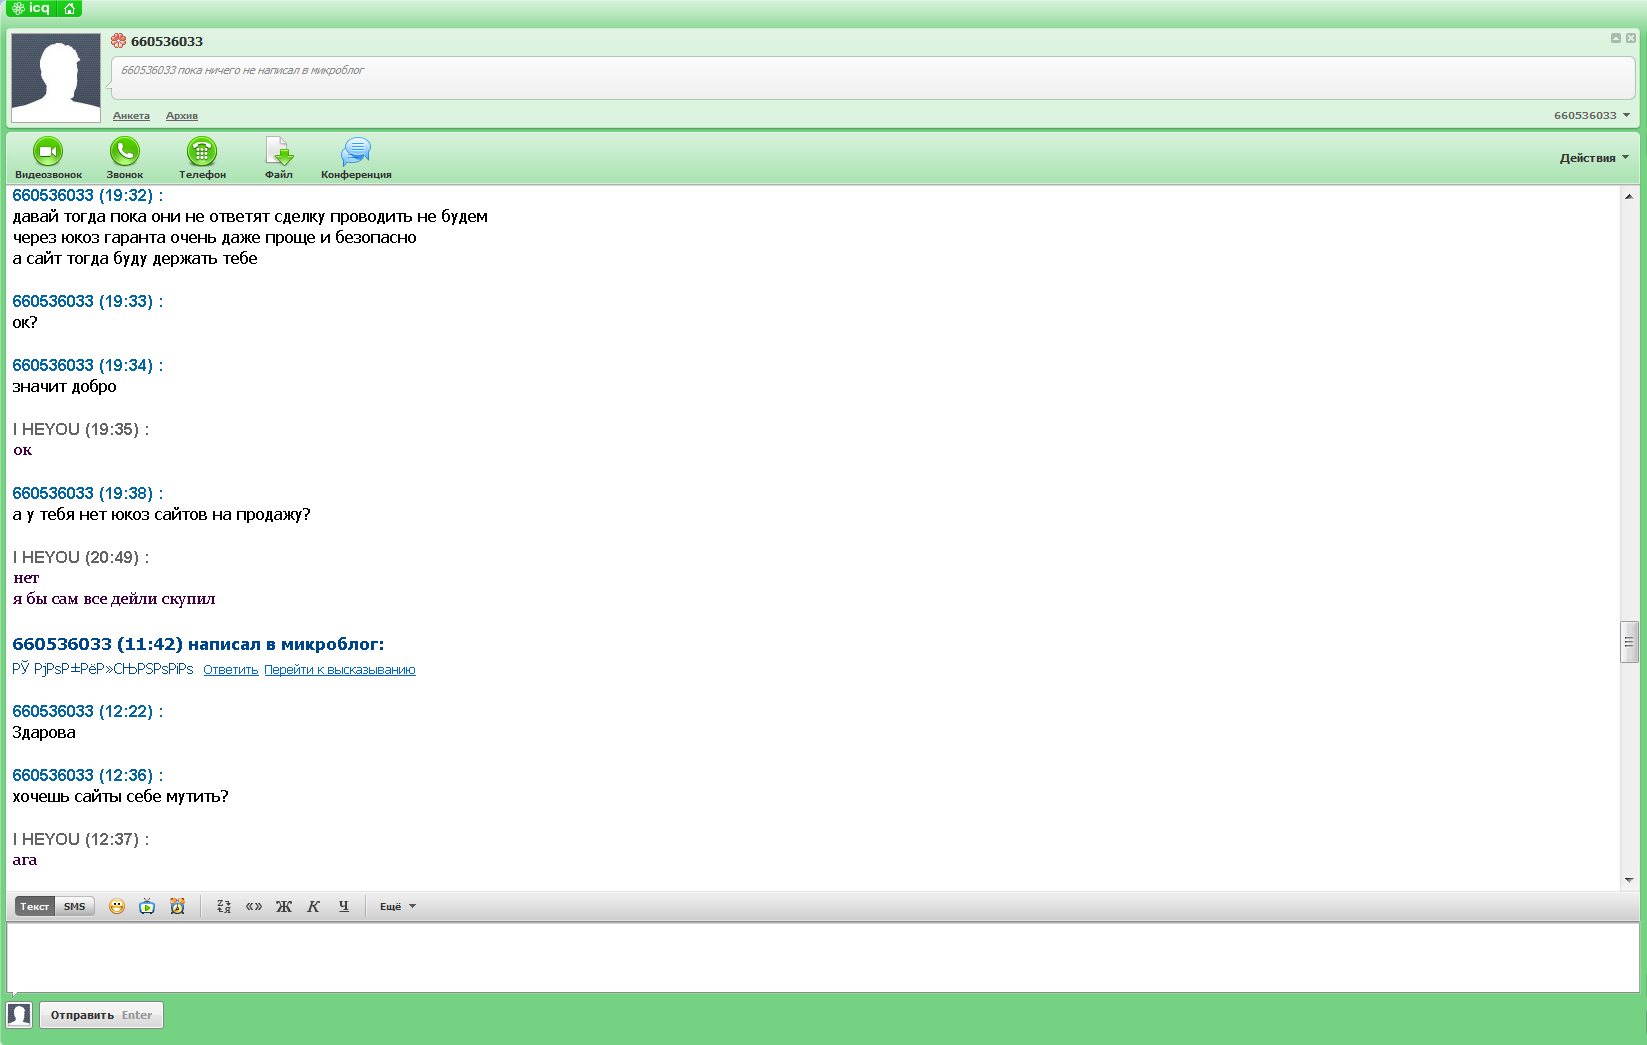Click the chat scrollbar down arrow
This screenshot has width=1647, height=1045.
[1630, 880]
